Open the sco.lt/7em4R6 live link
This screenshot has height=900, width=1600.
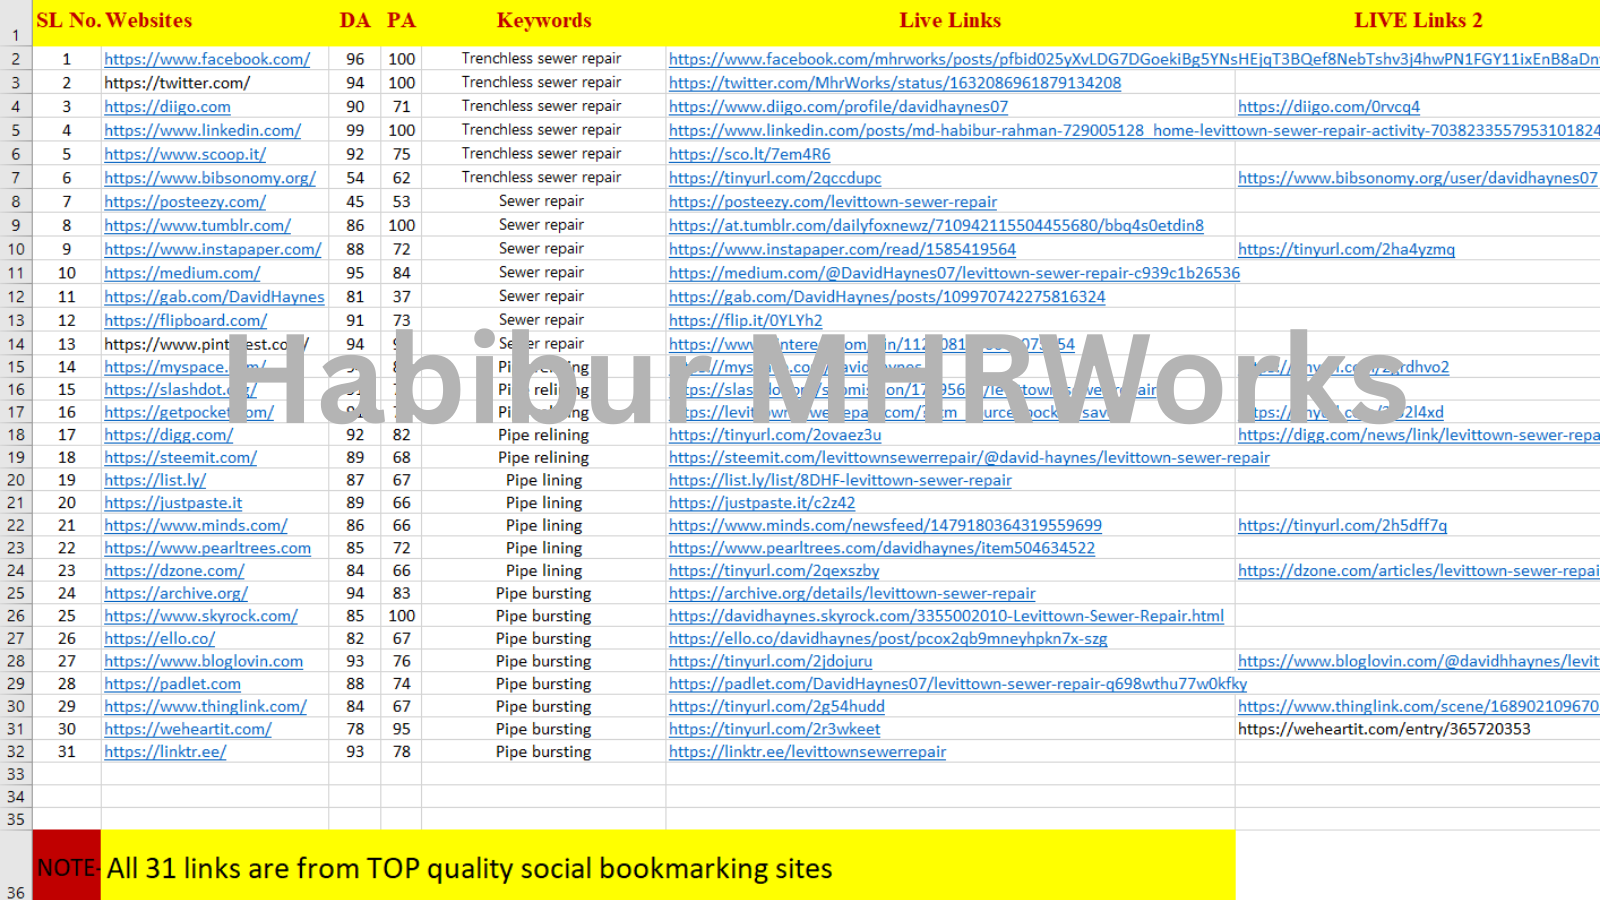point(749,154)
